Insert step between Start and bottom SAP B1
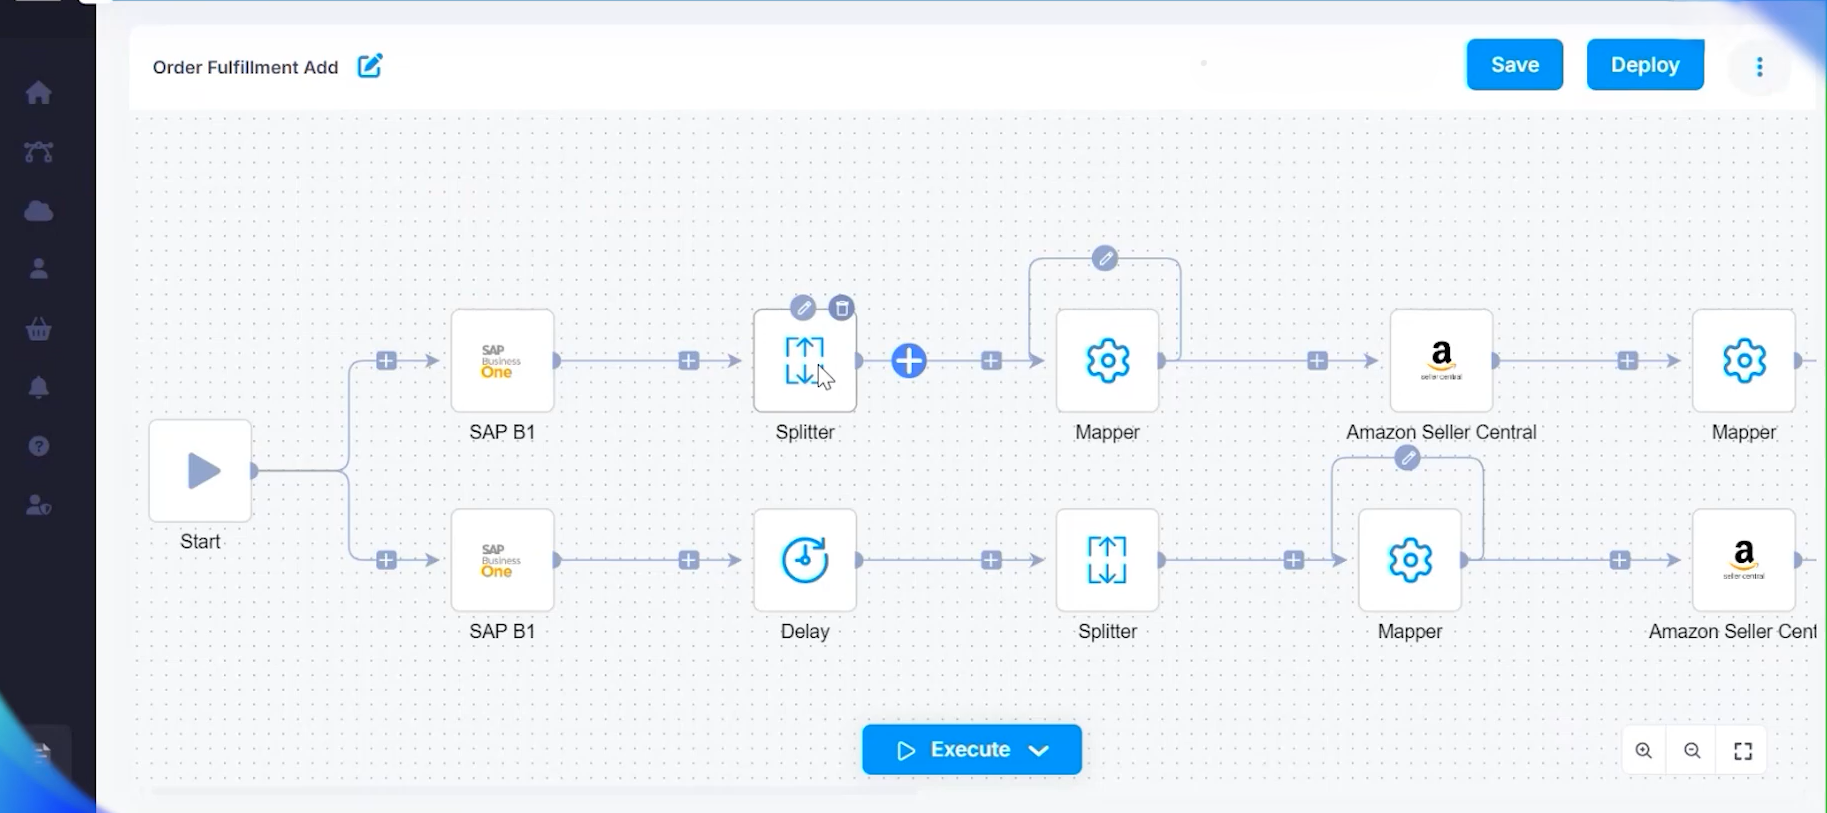The image size is (1827, 813). click(386, 560)
